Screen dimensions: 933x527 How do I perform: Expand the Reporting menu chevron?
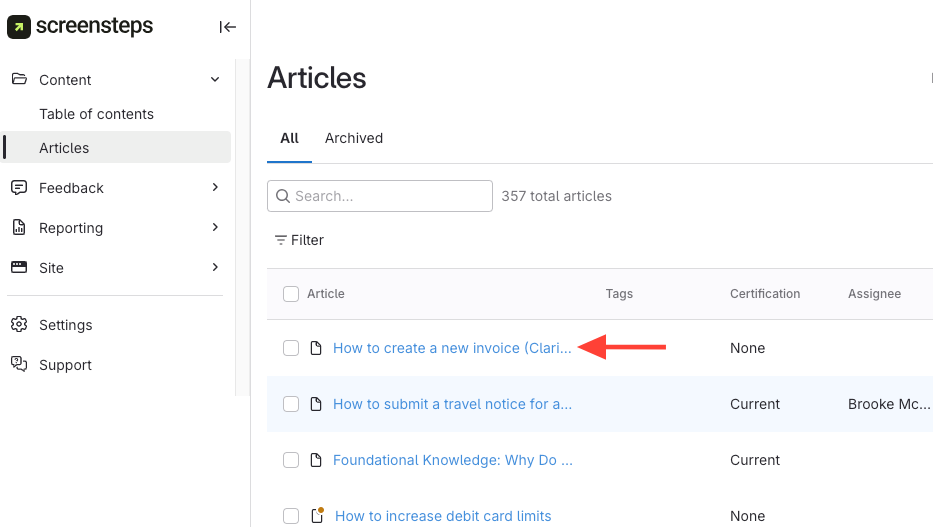click(215, 228)
